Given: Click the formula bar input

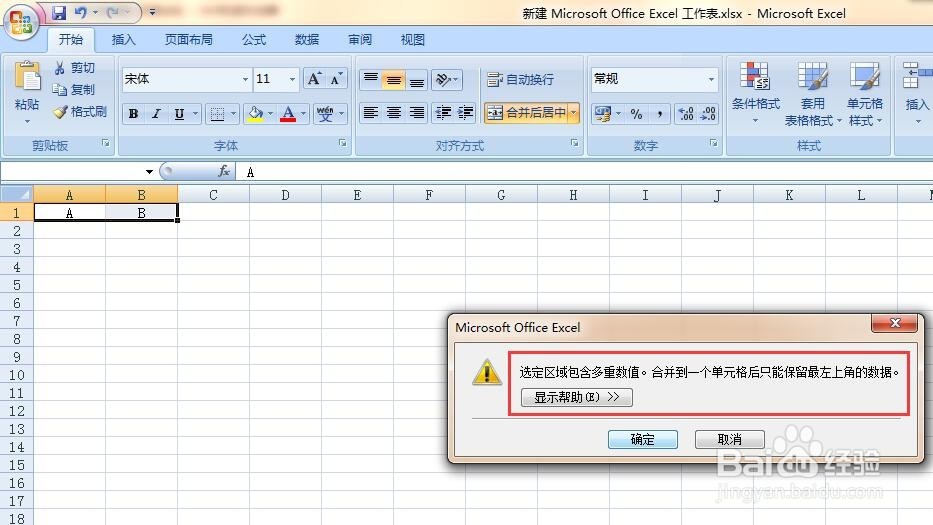Looking at the screenshot, I should [x=585, y=172].
